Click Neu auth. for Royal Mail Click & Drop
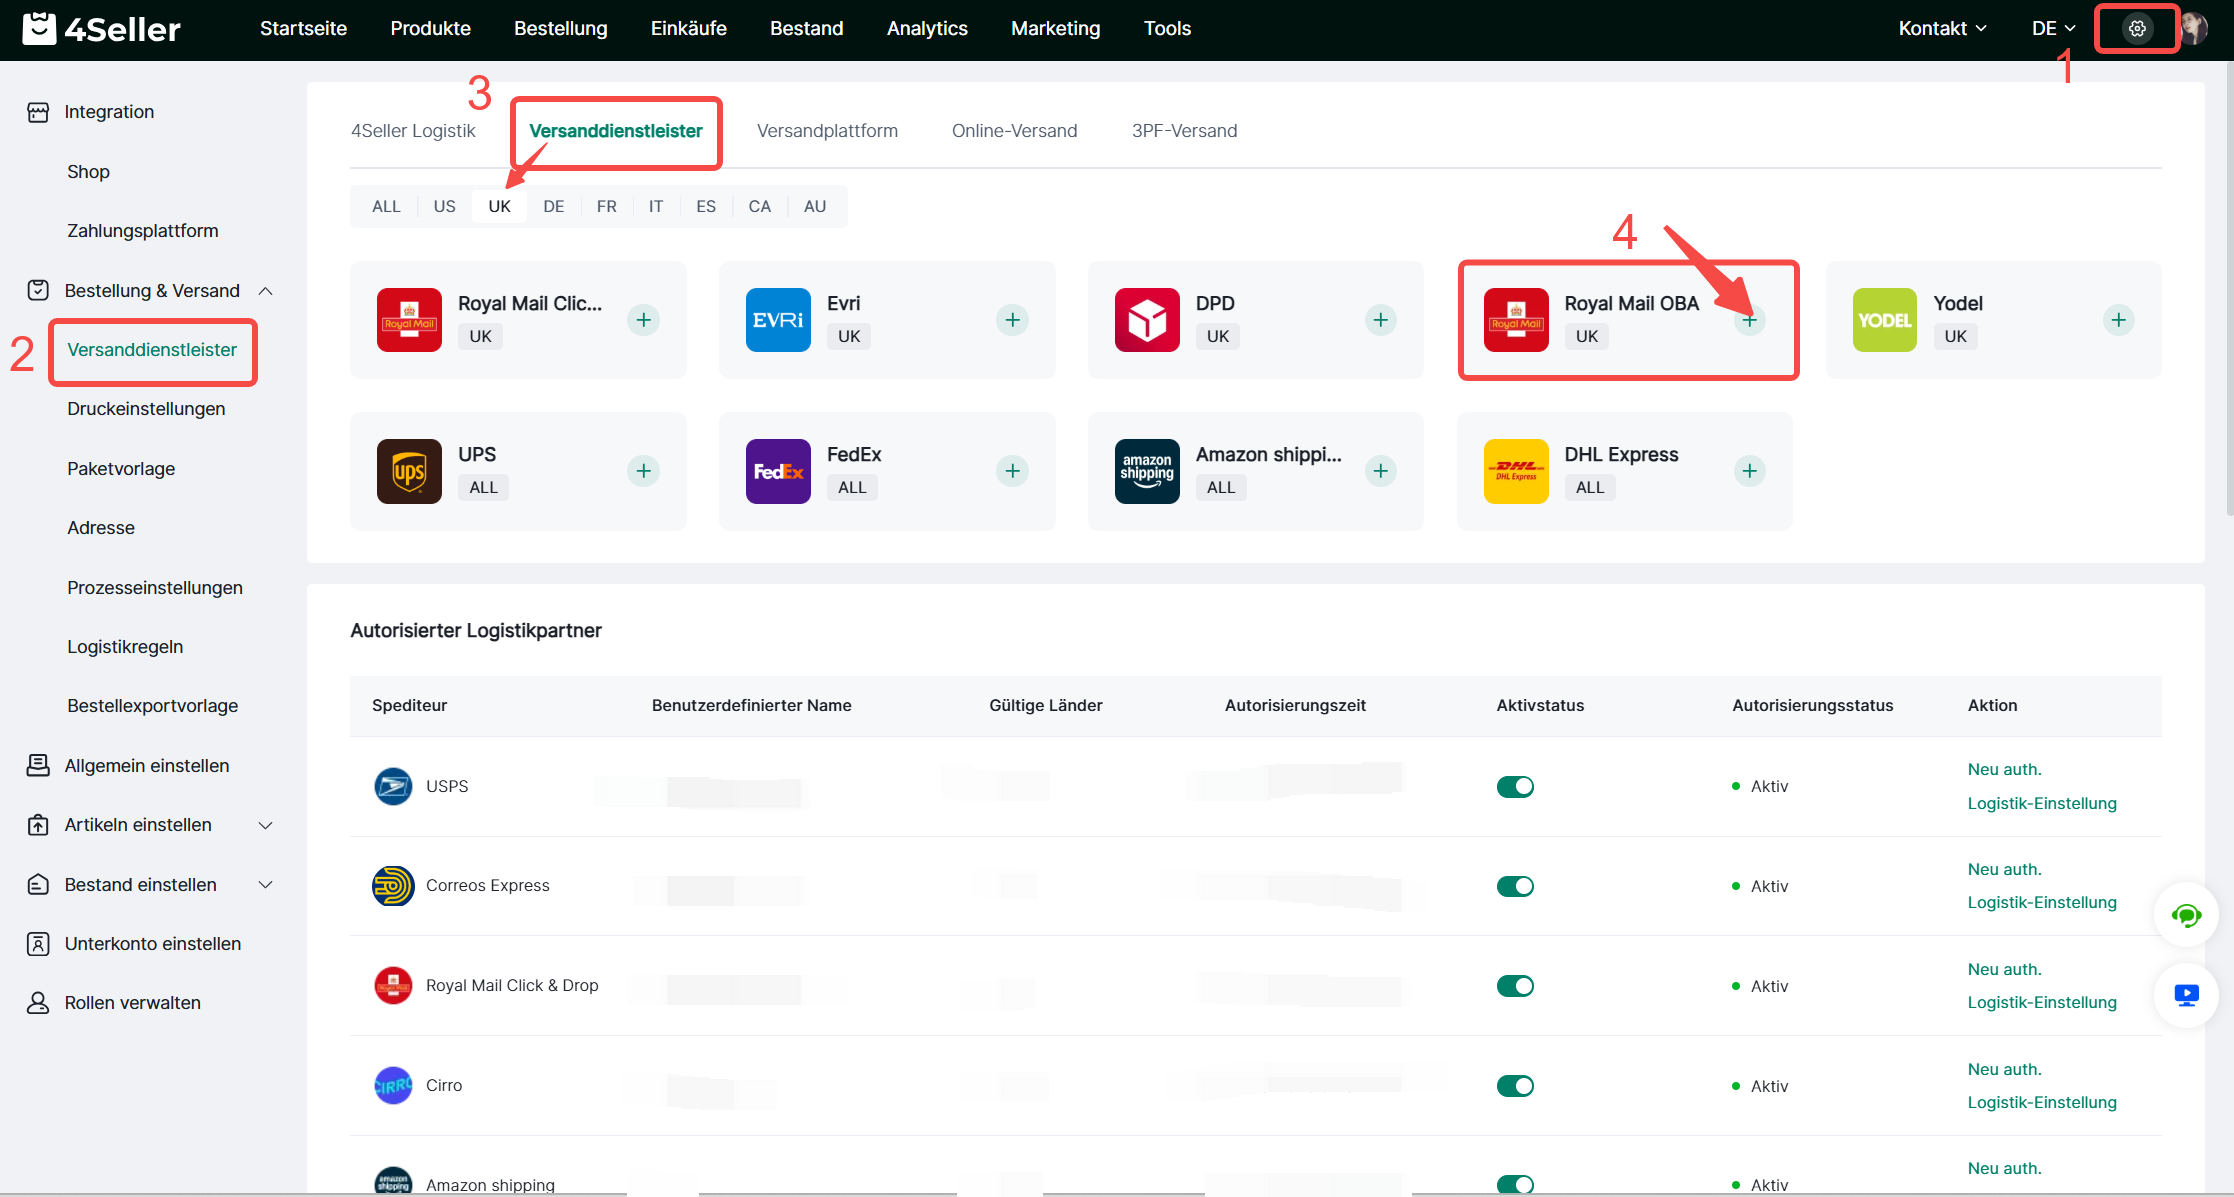The height and width of the screenshot is (1197, 2234). [x=2004, y=969]
